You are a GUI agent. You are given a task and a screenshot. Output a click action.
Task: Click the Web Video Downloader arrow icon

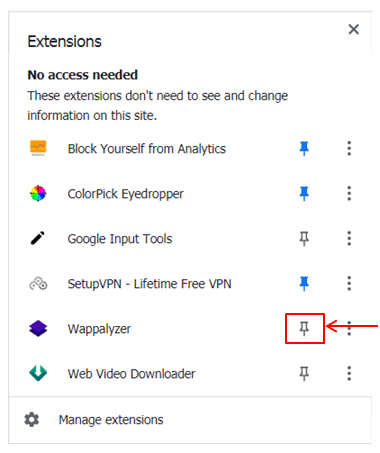[x=38, y=373]
